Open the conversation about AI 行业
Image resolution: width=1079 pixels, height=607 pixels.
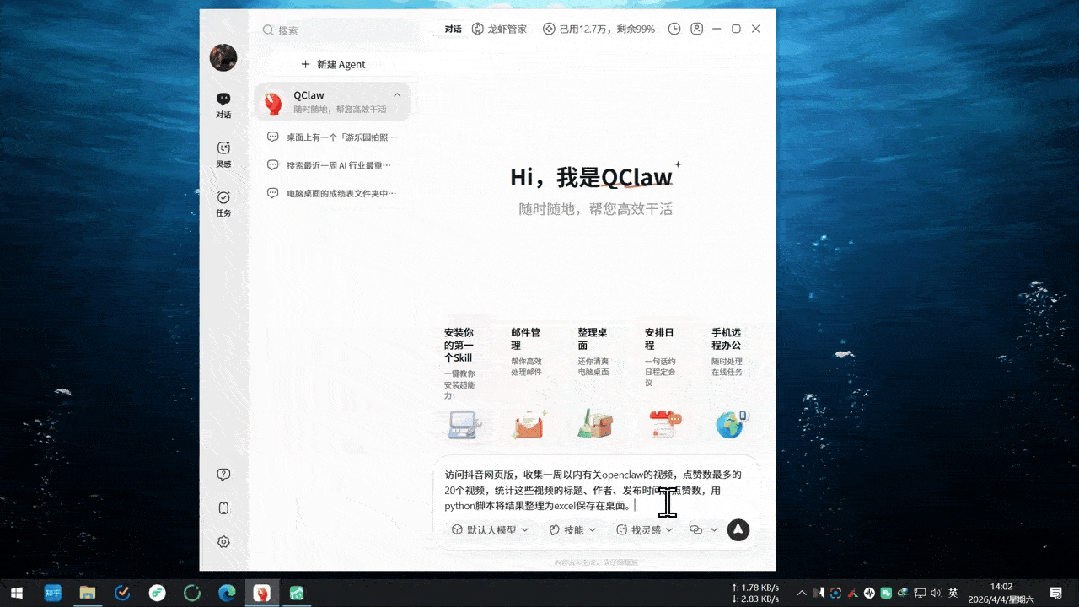tap(333, 165)
